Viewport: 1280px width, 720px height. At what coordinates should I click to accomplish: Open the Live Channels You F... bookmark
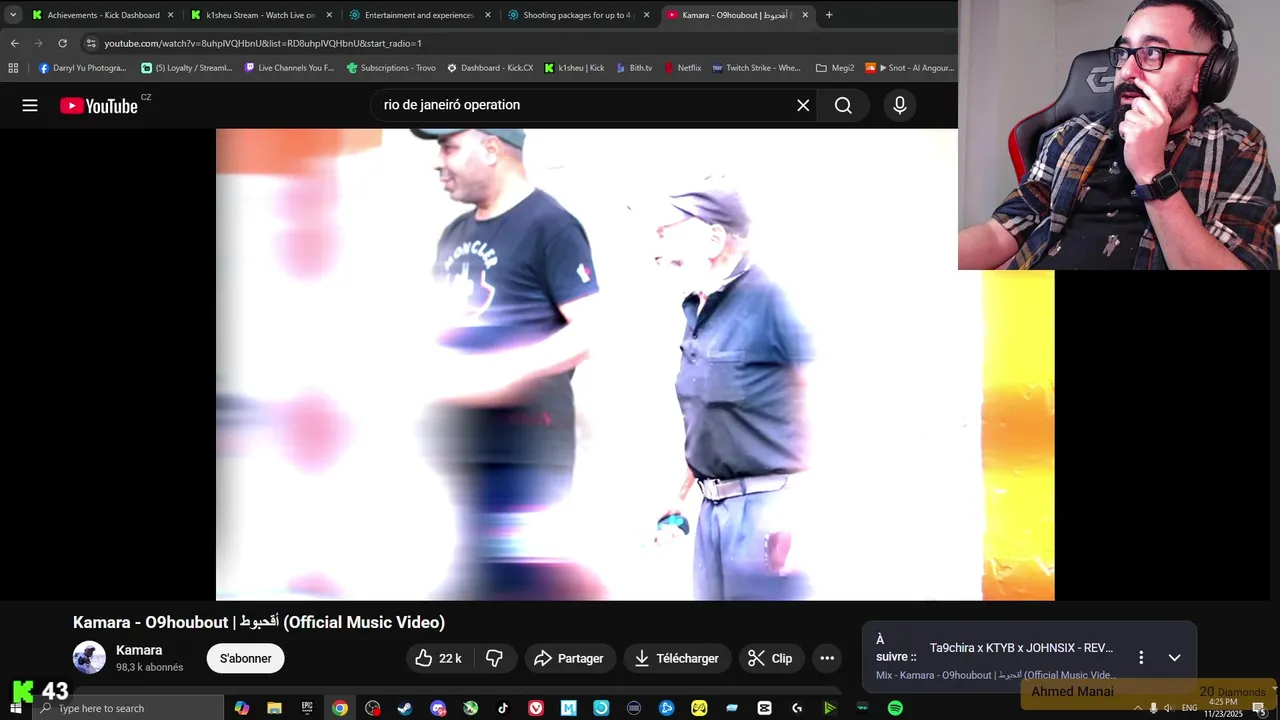(289, 68)
